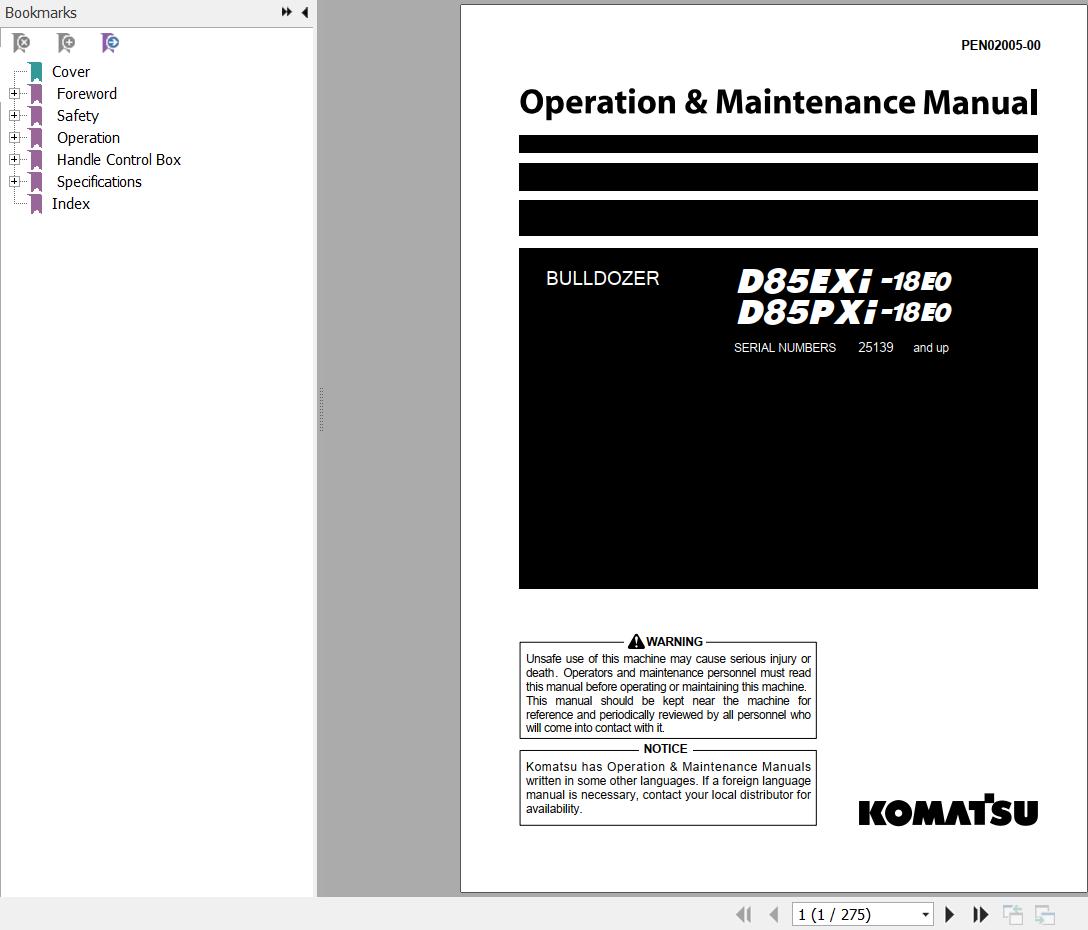Go to the last page
The image size is (1088, 930).
(x=980, y=915)
